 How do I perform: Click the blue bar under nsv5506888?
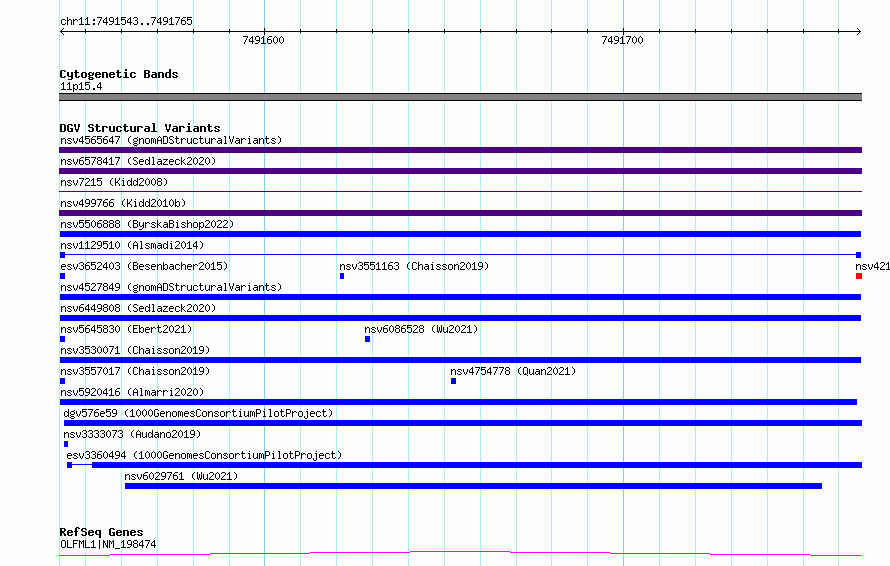click(x=460, y=234)
